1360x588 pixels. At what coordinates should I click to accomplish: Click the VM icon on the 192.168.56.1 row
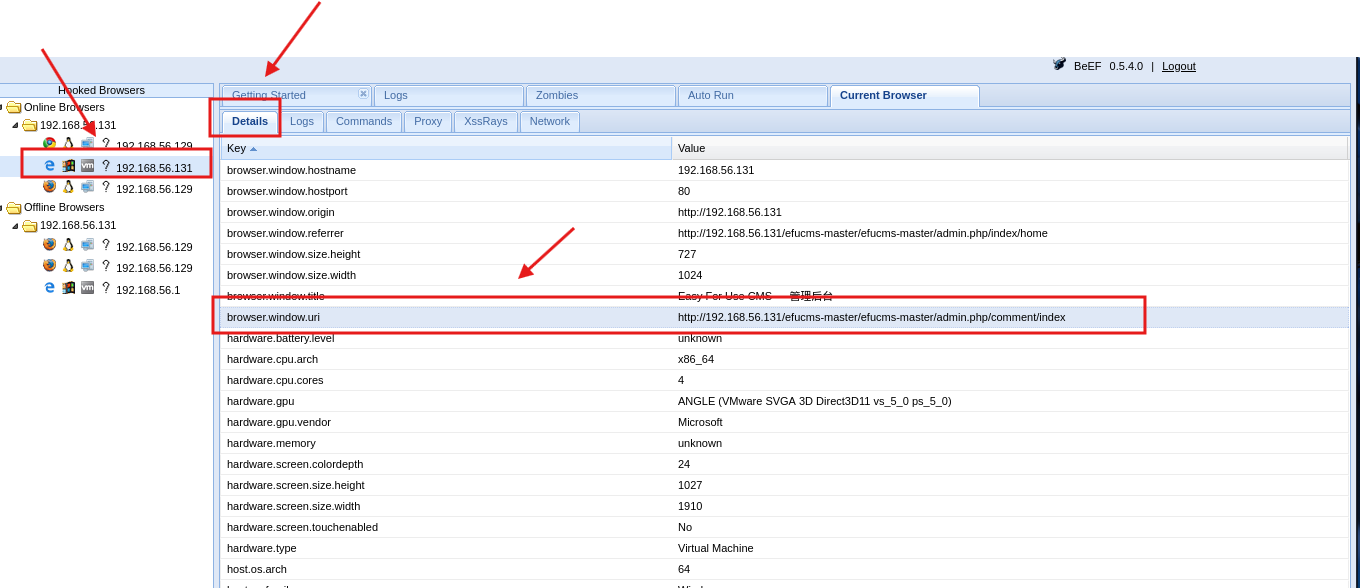(x=88, y=288)
